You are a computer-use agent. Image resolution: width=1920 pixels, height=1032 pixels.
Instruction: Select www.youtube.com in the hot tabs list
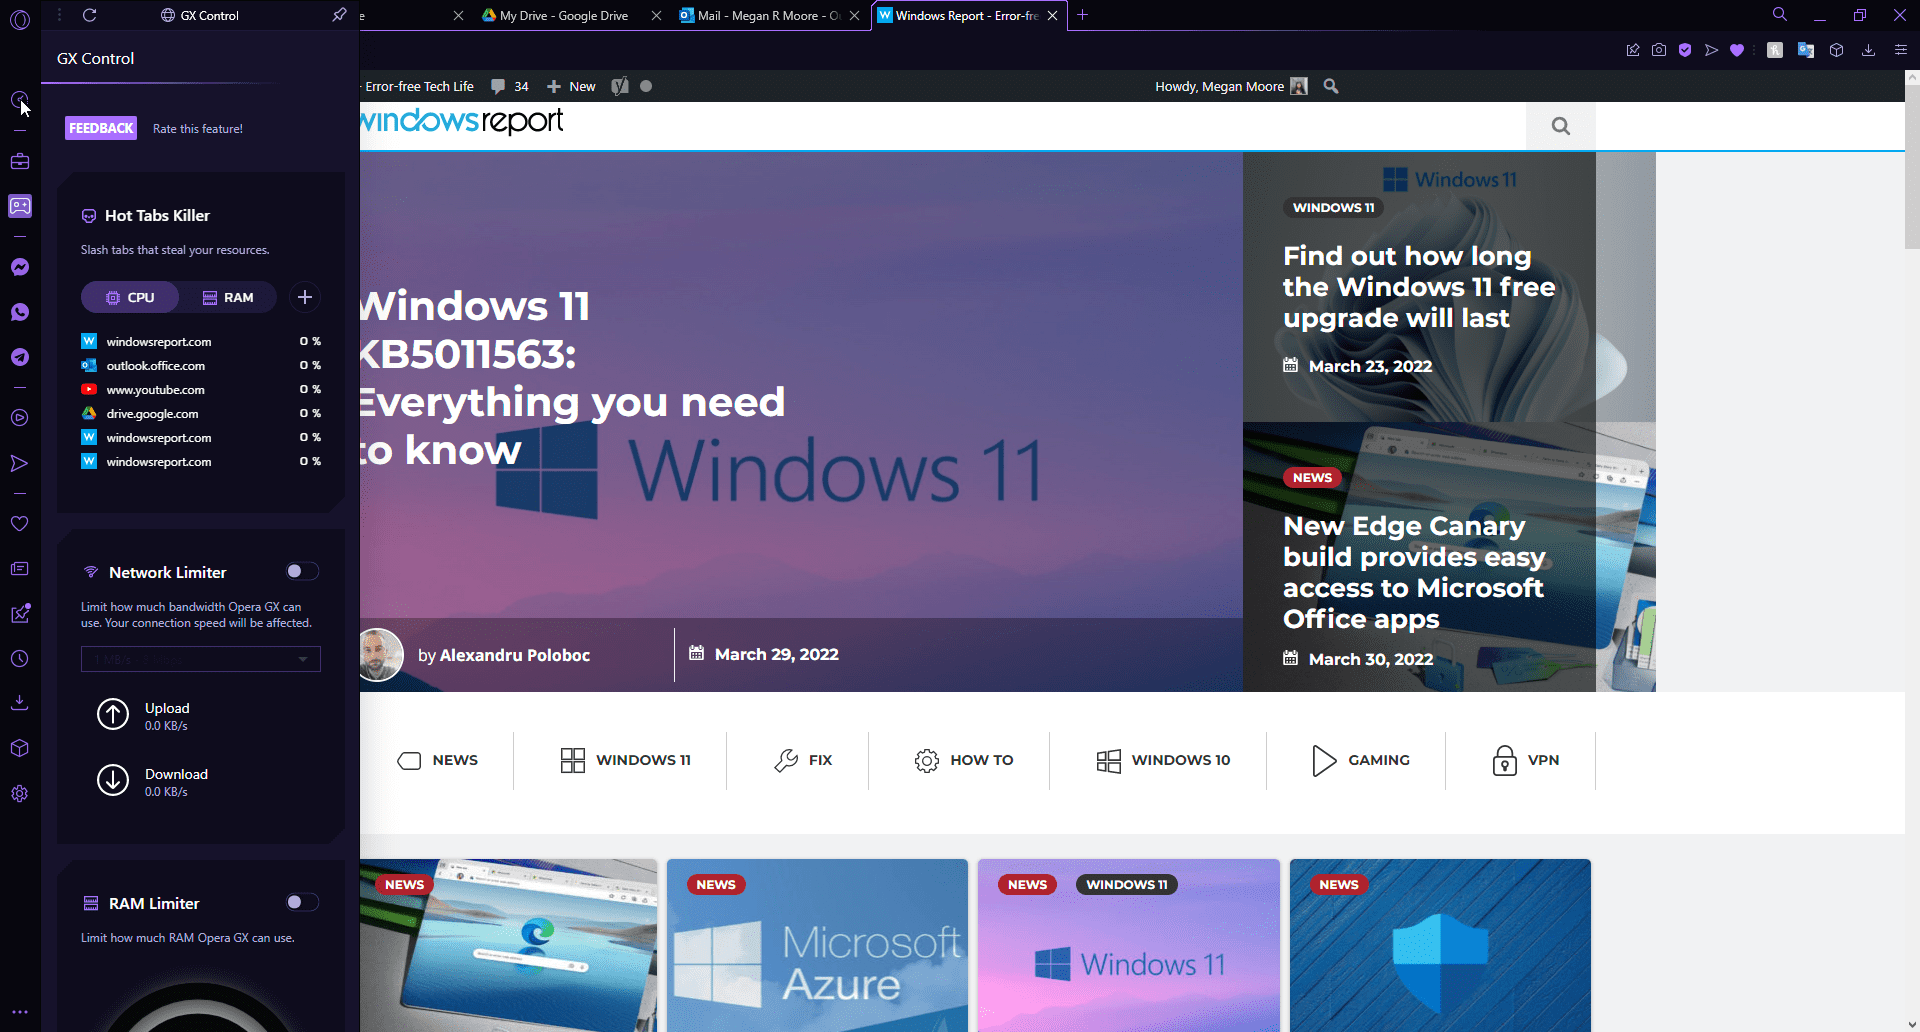click(201, 390)
